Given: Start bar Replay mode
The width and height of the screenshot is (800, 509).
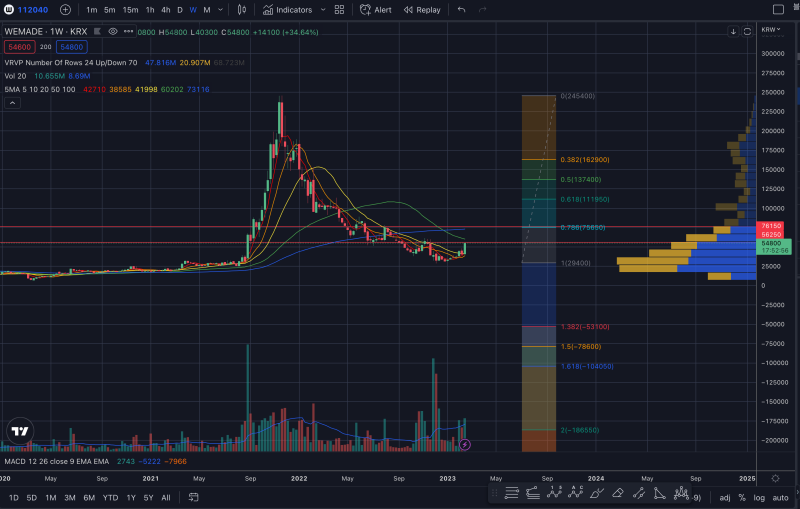Looking at the screenshot, I should [422, 10].
